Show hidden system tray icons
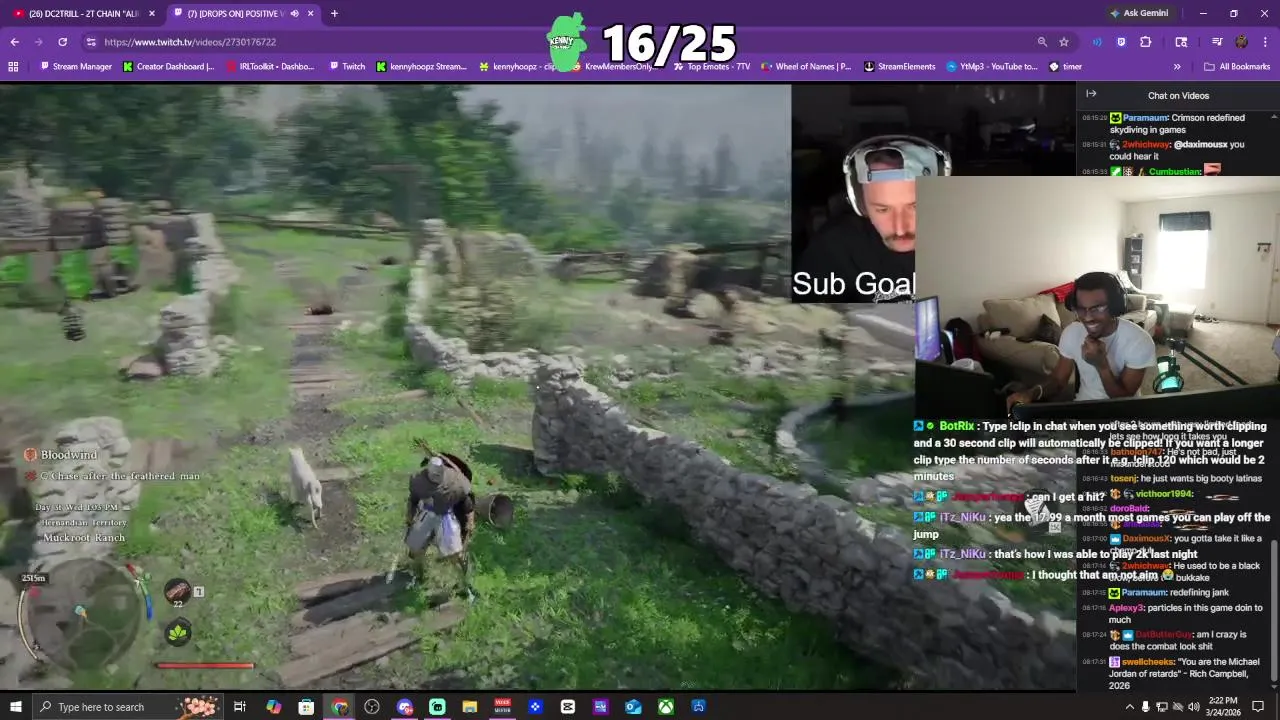Image resolution: width=1280 pixels, height=720 pixels. tap(1130, 707)
